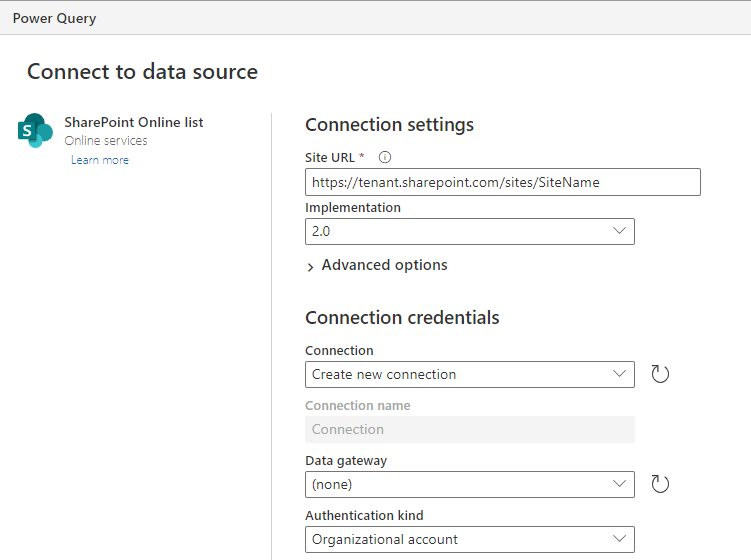Click the Power Query title bar label

click(54, 18)
